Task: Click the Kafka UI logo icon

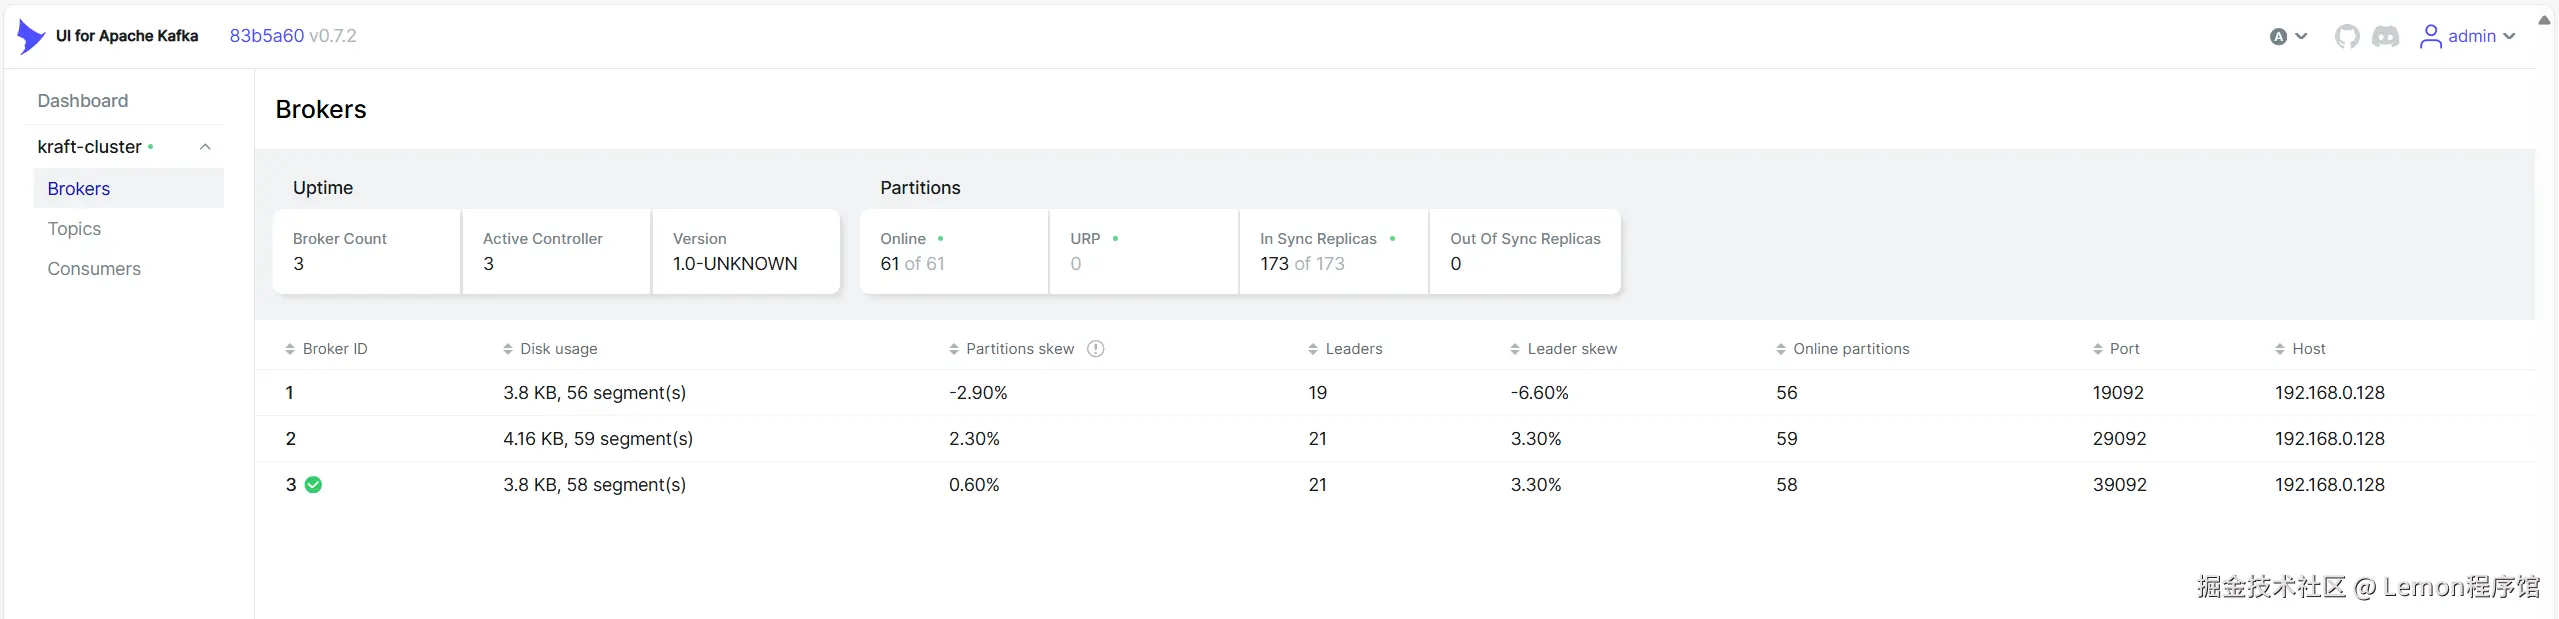Action: pos(31,36)
